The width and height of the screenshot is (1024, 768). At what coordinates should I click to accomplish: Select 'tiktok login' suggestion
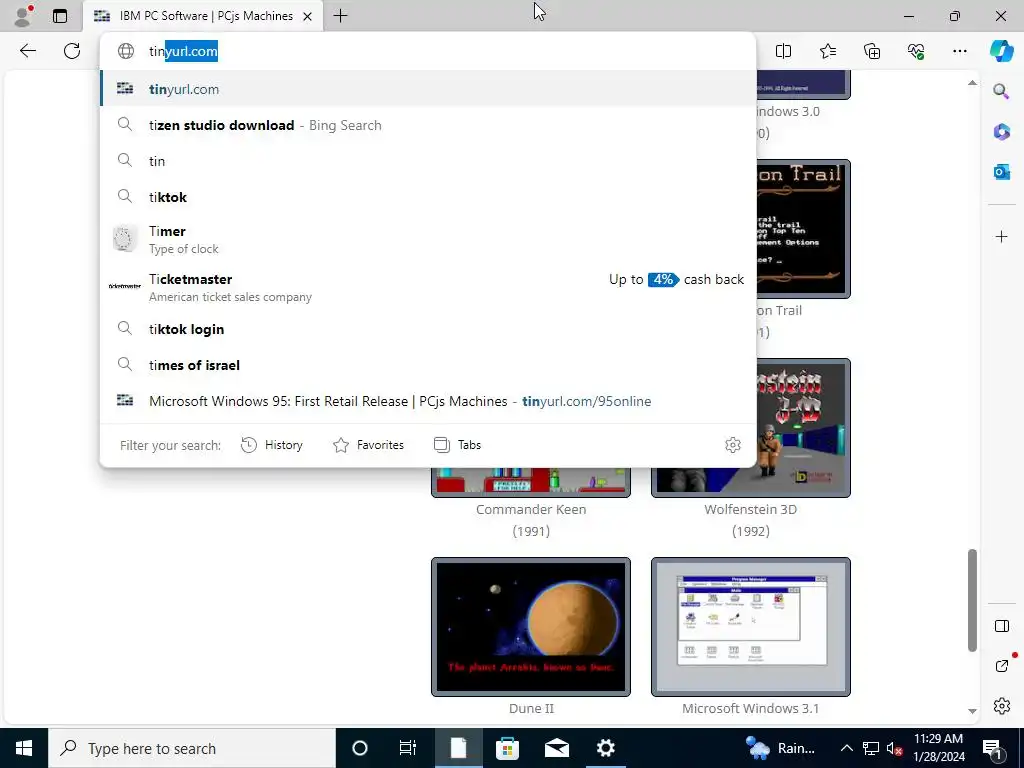(x=428, y=329)
